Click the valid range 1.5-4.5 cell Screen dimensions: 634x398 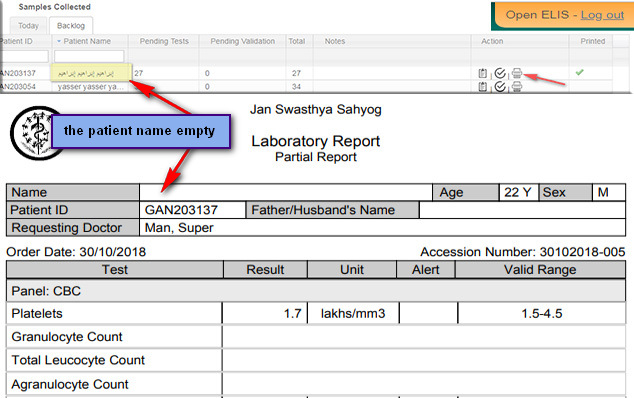pyautogui.click(x=542, y=313)
